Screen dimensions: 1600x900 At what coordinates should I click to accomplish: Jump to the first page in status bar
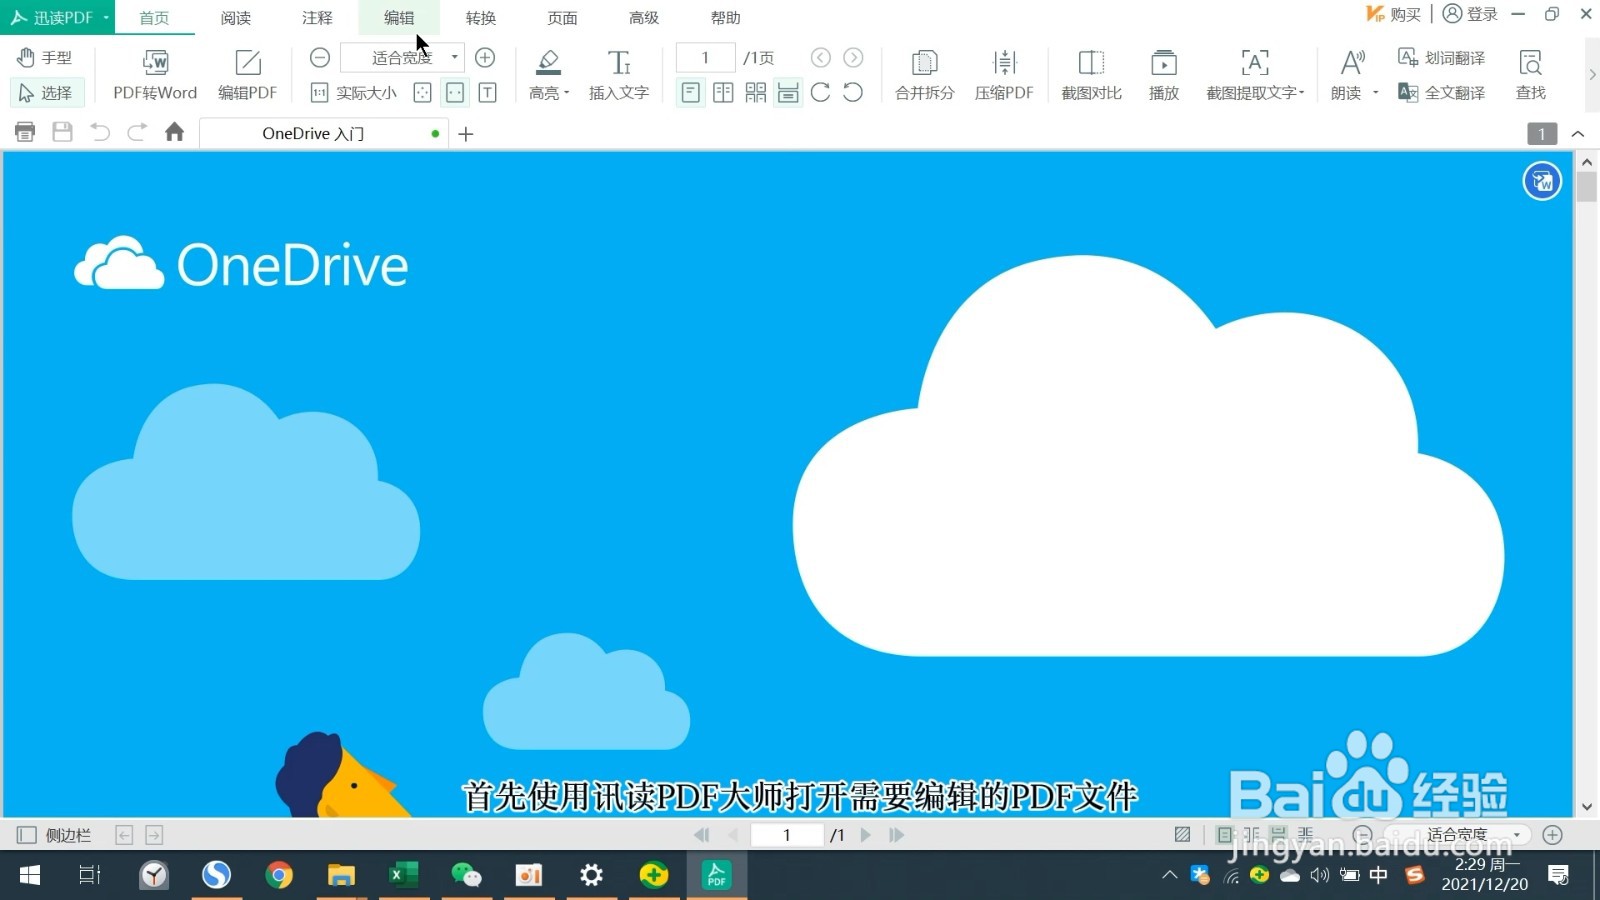[702, 835]
